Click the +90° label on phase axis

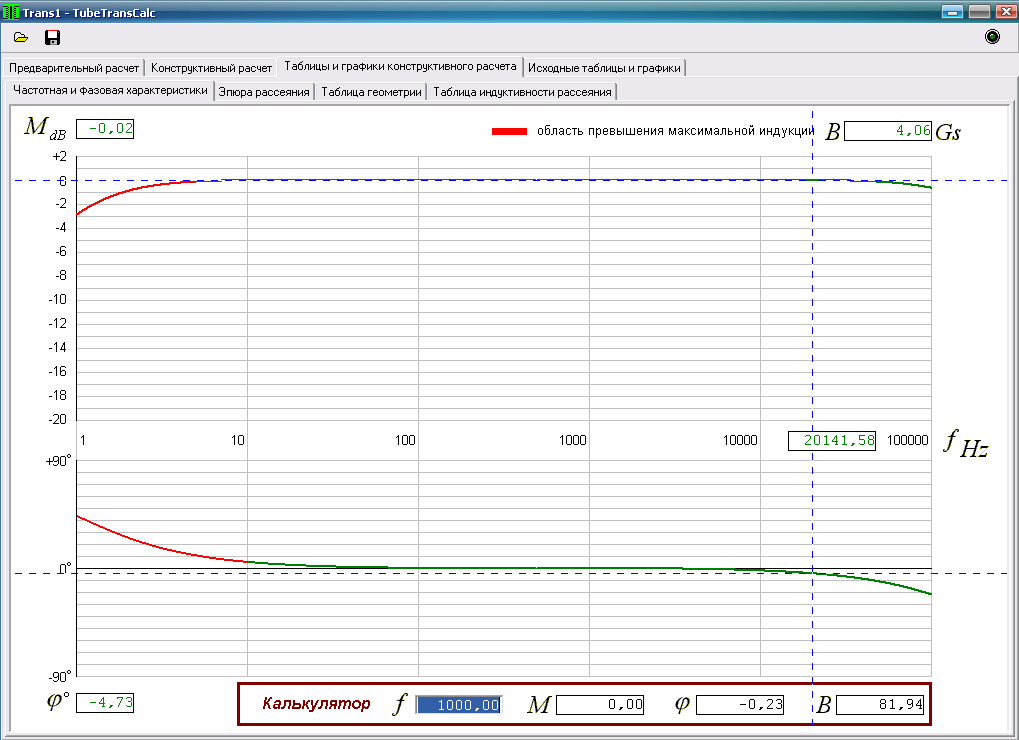pos(58,461)
